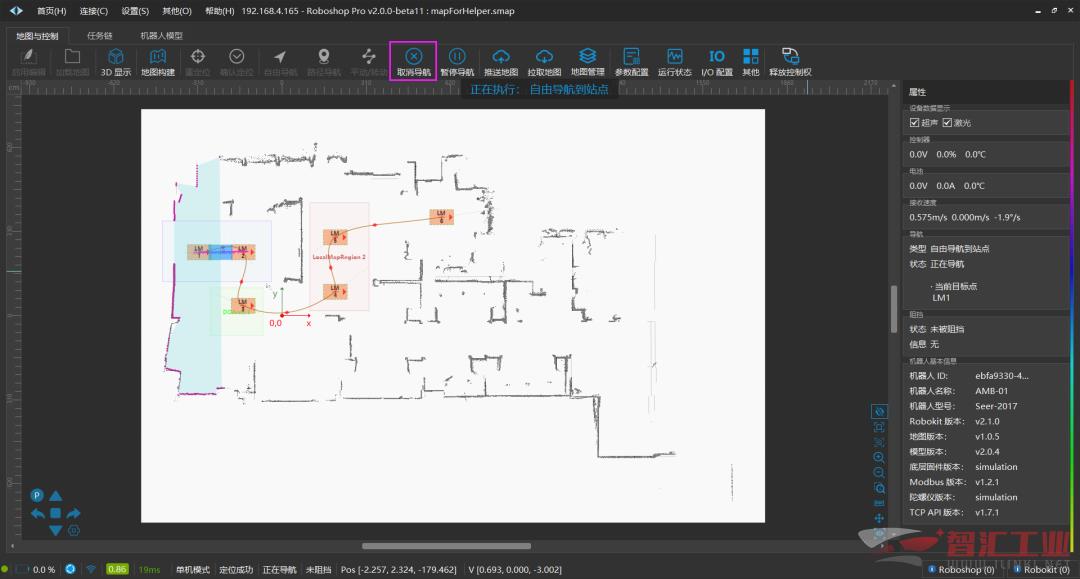Click the Wi-Fi signal icon in status bar
Viewport: 1080px width, 579px height.
coord(91,569)
